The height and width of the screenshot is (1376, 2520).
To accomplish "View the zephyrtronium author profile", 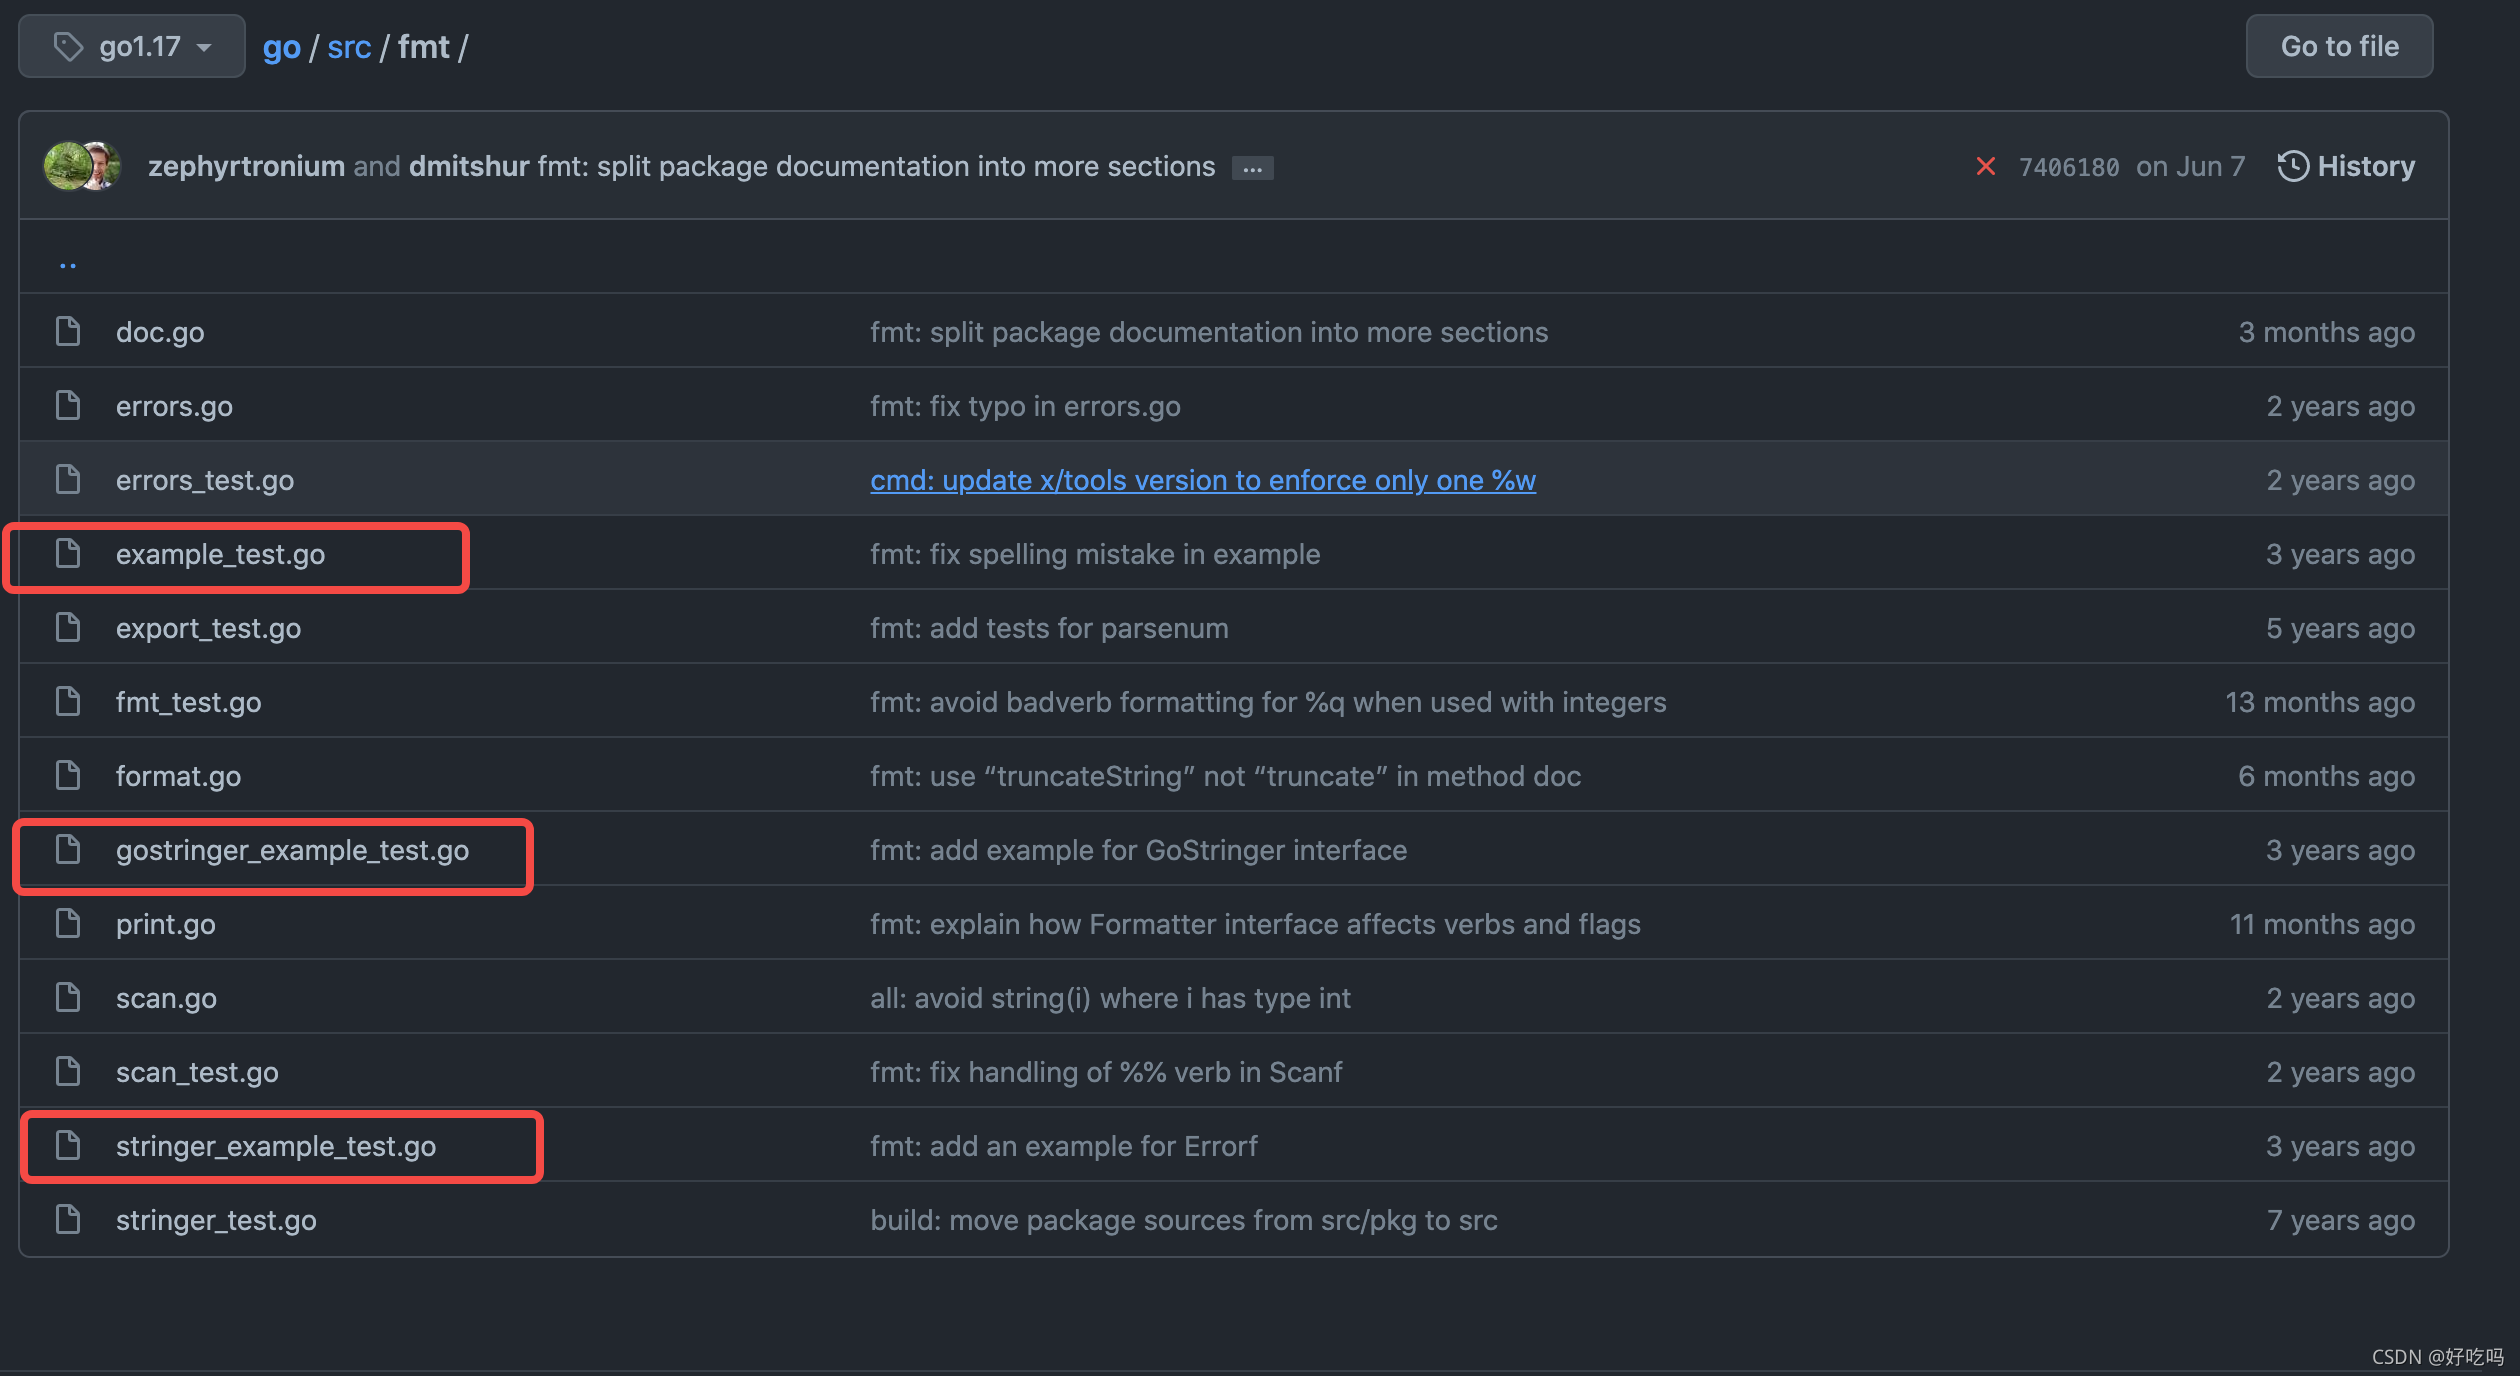I will (x=246, y=166).
